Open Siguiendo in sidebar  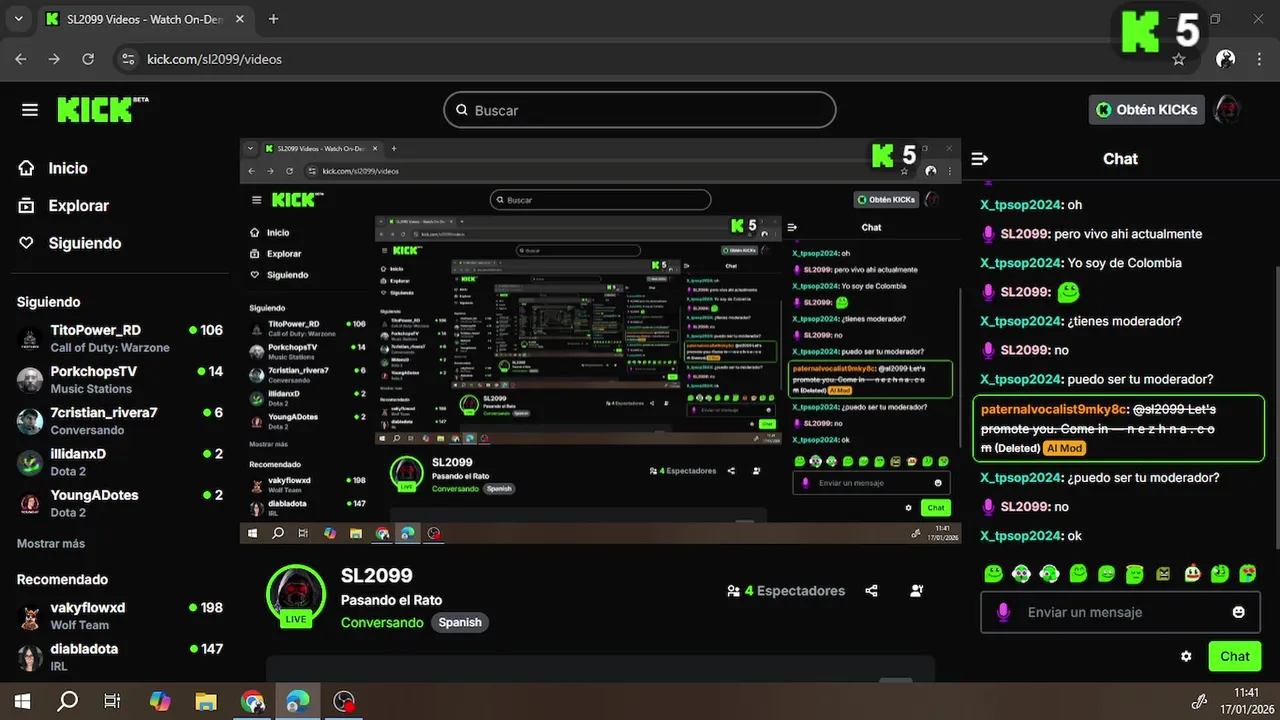(x=84, y=243)
